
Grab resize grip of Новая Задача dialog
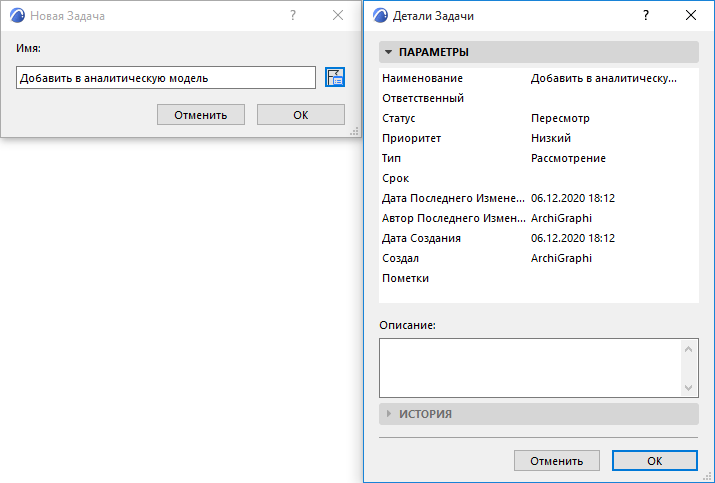pos(354,131)
